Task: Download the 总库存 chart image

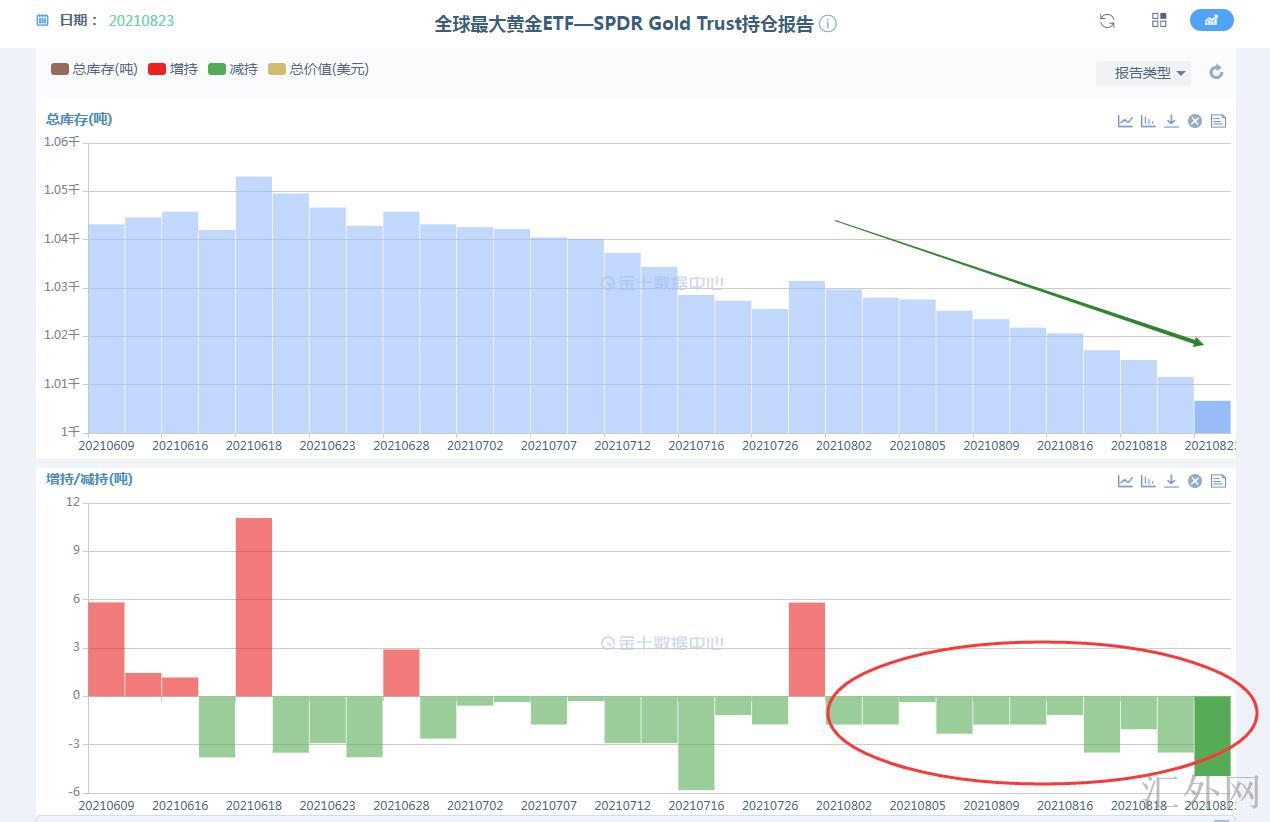Action: pos(1171,121)
